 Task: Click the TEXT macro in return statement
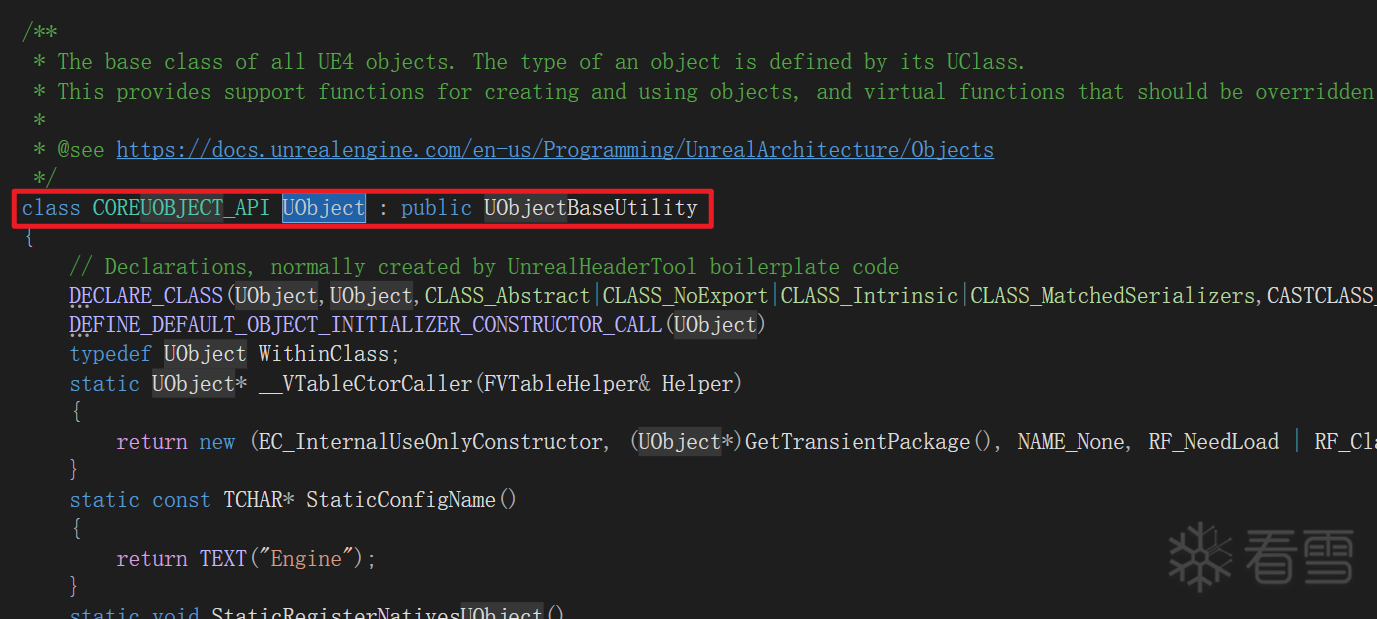point(223,558)
